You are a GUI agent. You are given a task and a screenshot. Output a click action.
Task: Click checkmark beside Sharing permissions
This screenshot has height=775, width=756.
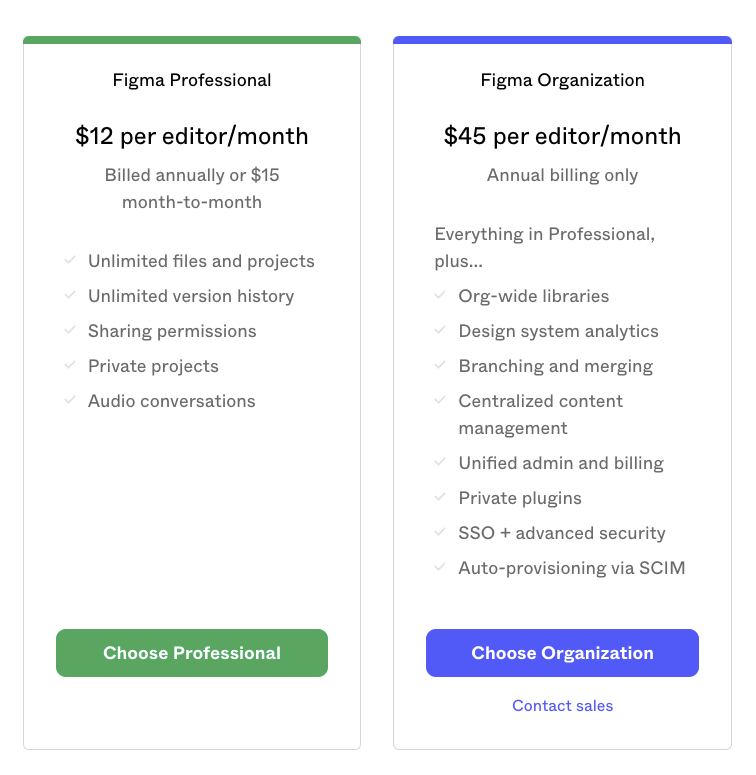tap(70, 330)
